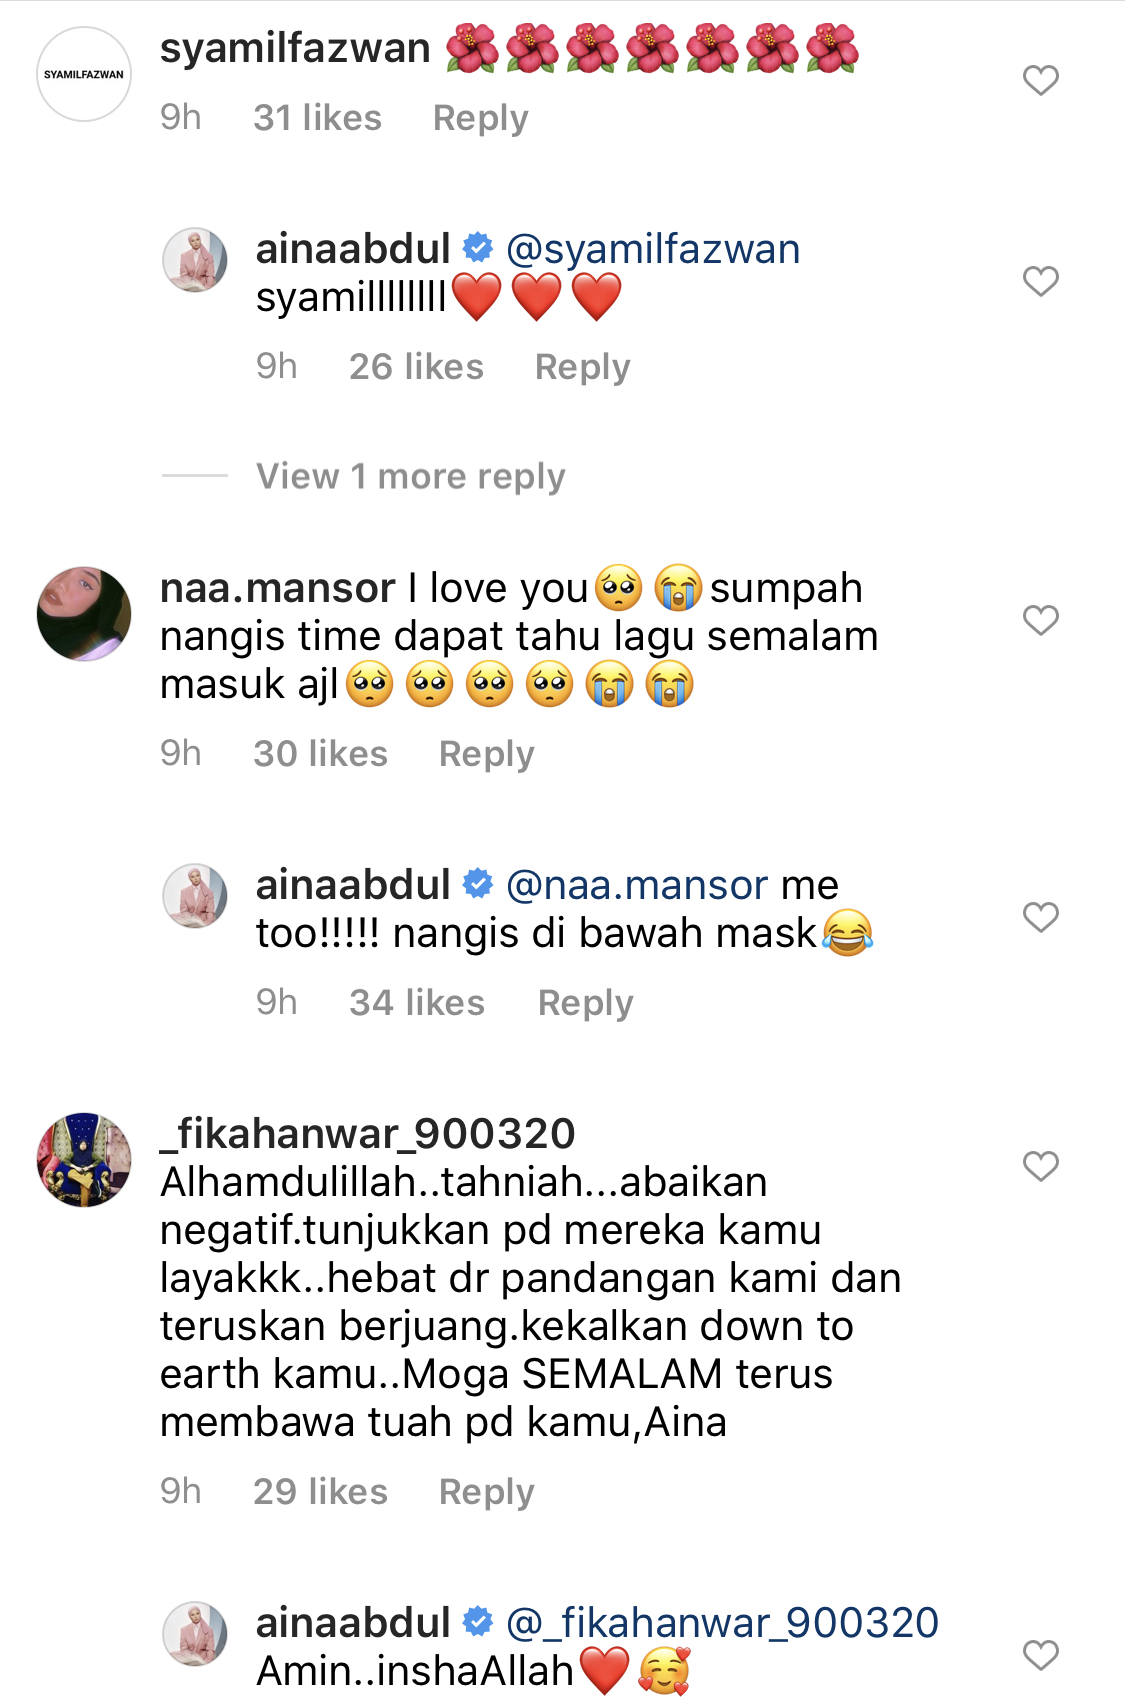This screenshot has width=1125, height=1708.
Task: Reply to syamilfazwan's comment
Action: tap(480, 118)
